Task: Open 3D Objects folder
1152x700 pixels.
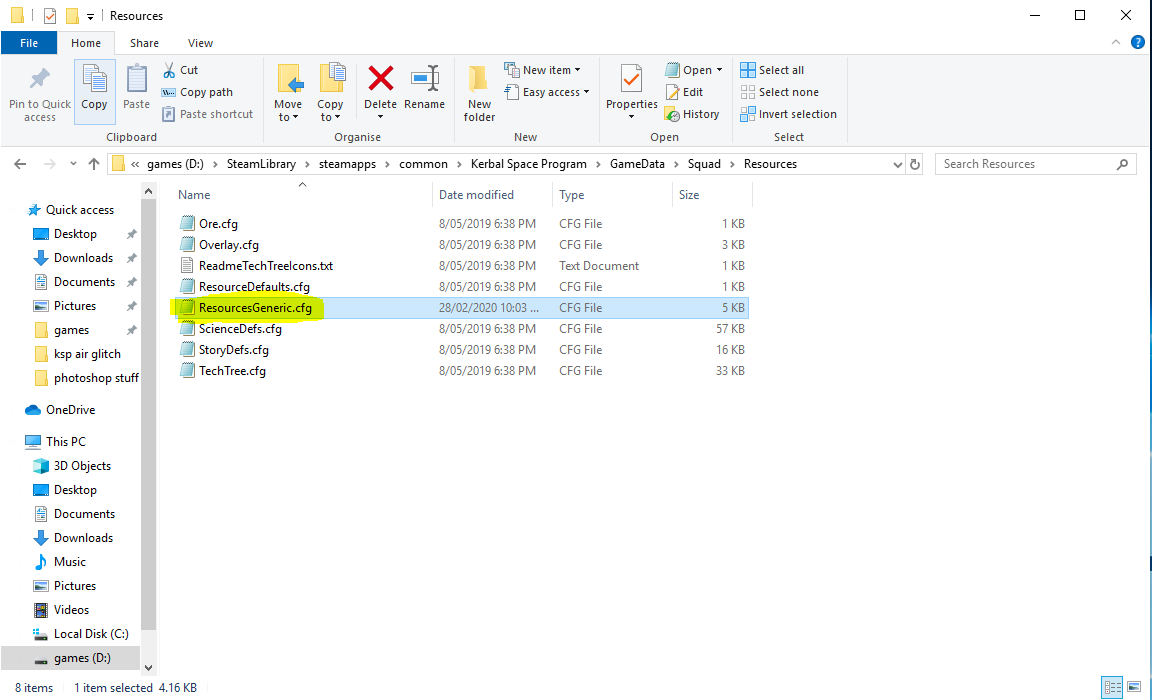Action: coord(82,466)
